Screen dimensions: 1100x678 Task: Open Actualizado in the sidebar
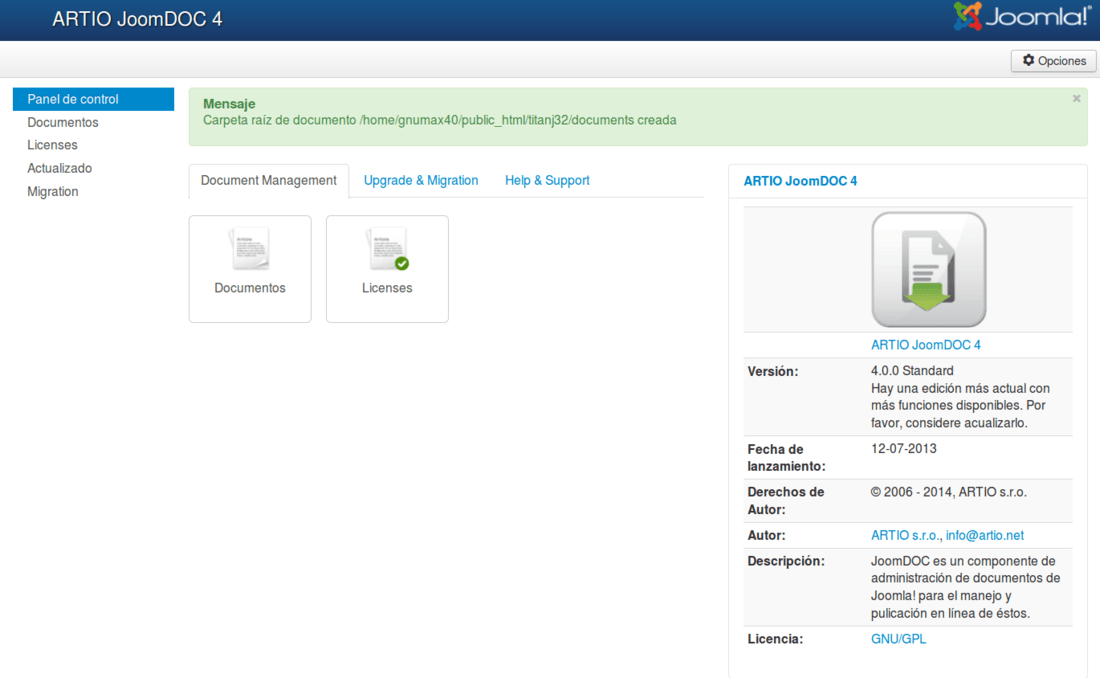coord(60,168)
